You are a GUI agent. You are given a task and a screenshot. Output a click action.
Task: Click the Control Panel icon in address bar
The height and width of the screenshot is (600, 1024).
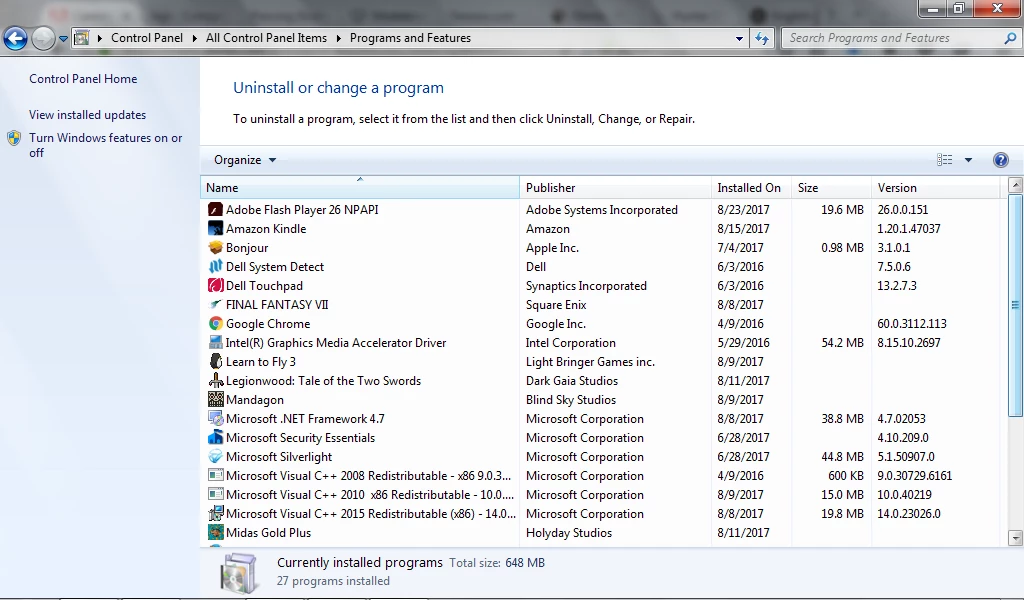tap(82, 38)
